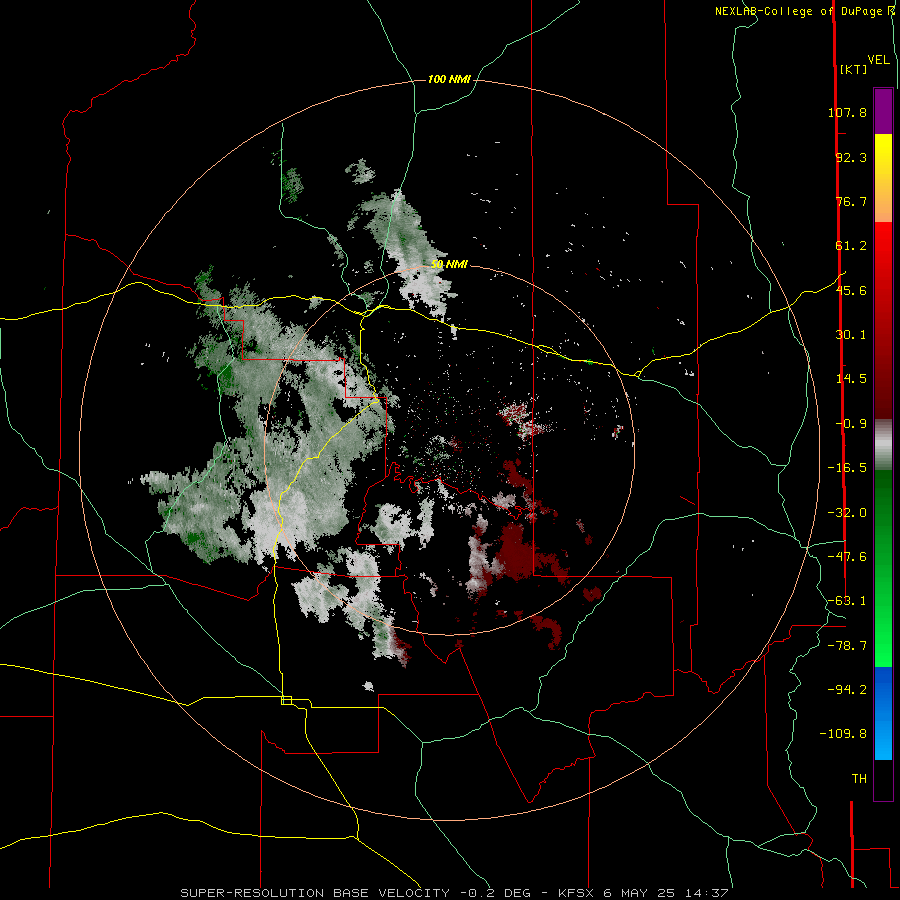Click the 30.1 legend value

click(x=851, y=335)
